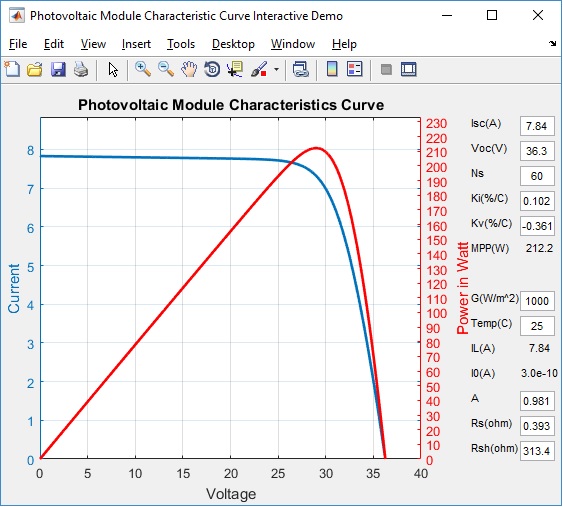This screenshot has width=563, height=507.
Task: Open the Tools menu
Action: click(181, 44)
